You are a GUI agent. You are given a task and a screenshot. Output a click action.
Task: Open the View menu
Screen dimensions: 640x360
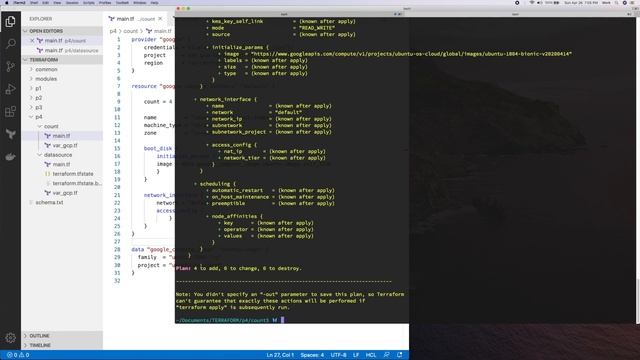(57, 2)
